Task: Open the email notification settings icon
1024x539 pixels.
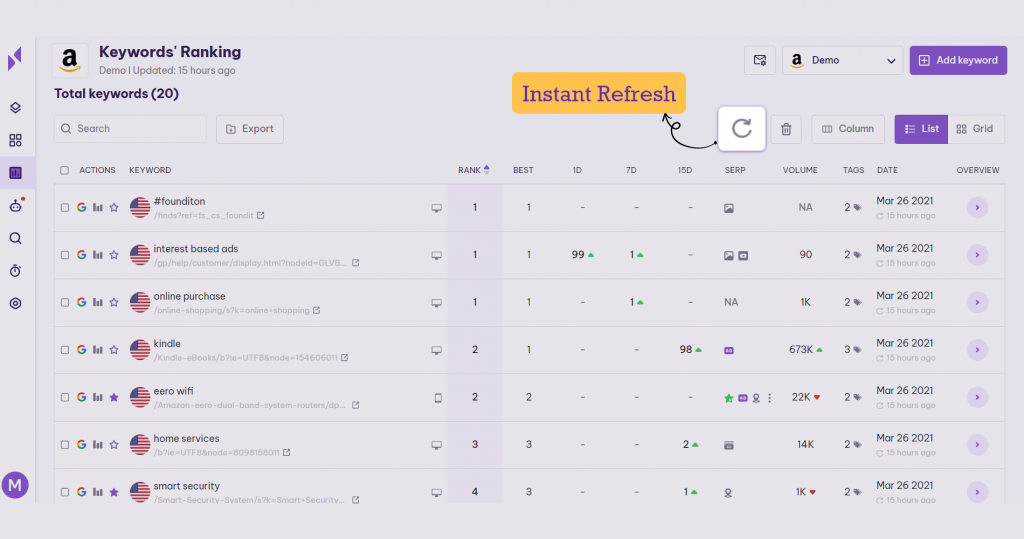Action: click(x=760, y=60)
